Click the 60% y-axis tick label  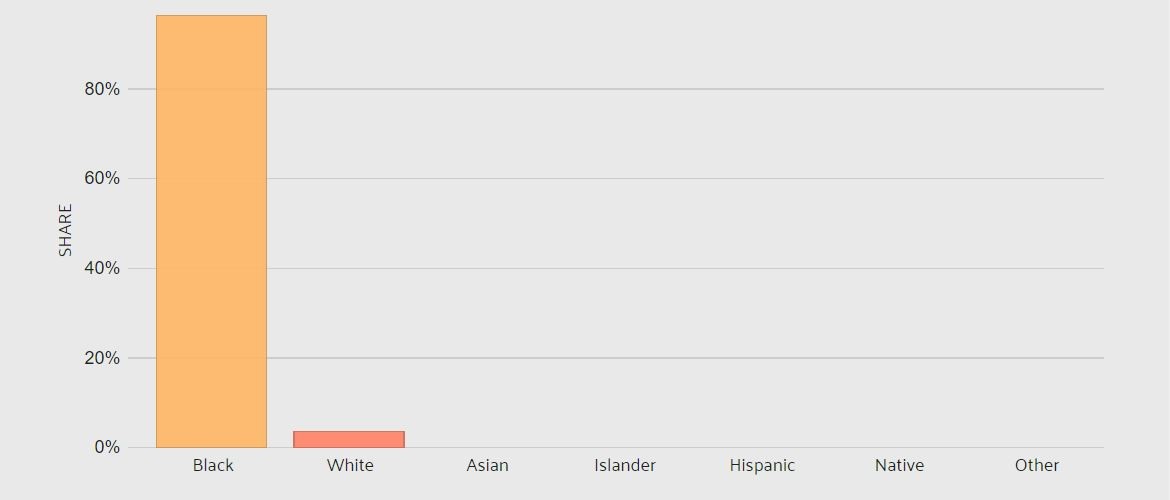[102, 178]
